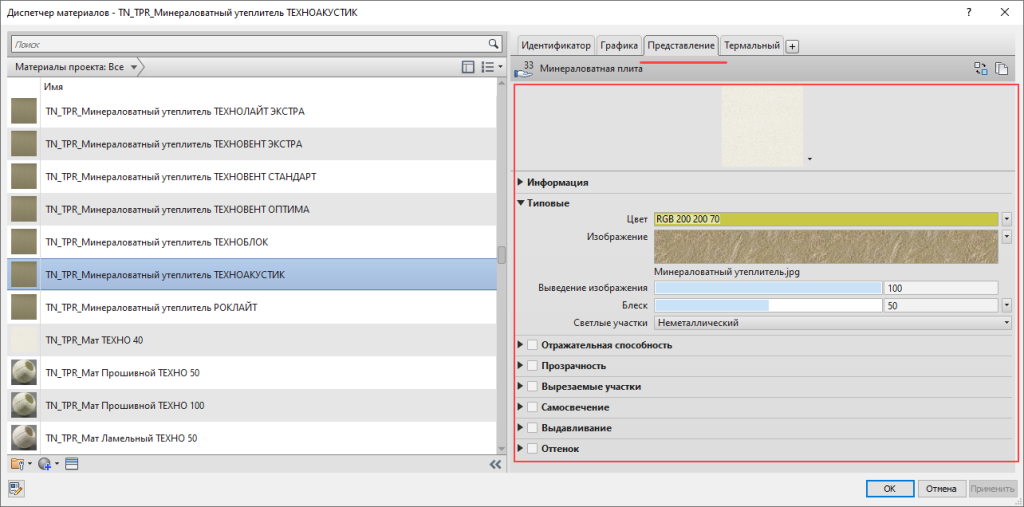The height and width of the screenshot is (507, 1024).
Task: Adjust the Блеск slider
Action: (768, 305)
